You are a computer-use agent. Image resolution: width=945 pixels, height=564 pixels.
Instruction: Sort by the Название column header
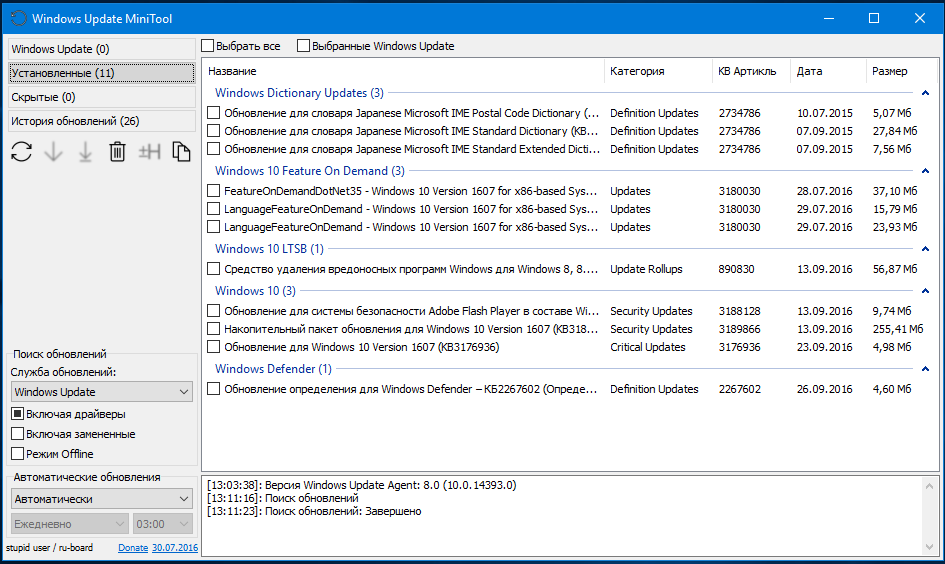click(403, 71)
